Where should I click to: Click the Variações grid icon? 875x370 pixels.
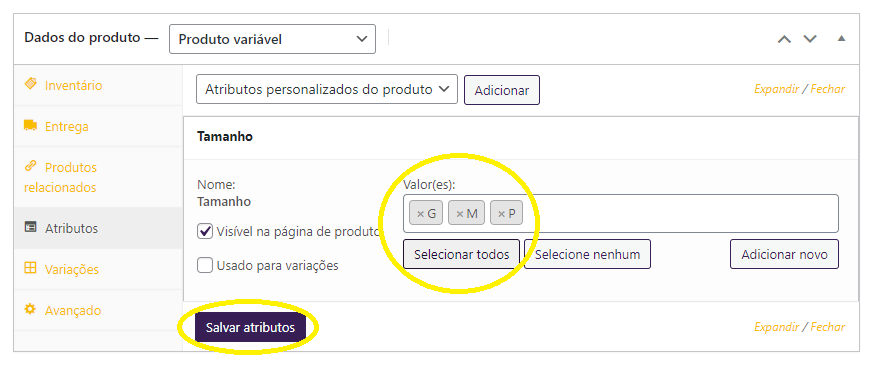pos(30,268)
